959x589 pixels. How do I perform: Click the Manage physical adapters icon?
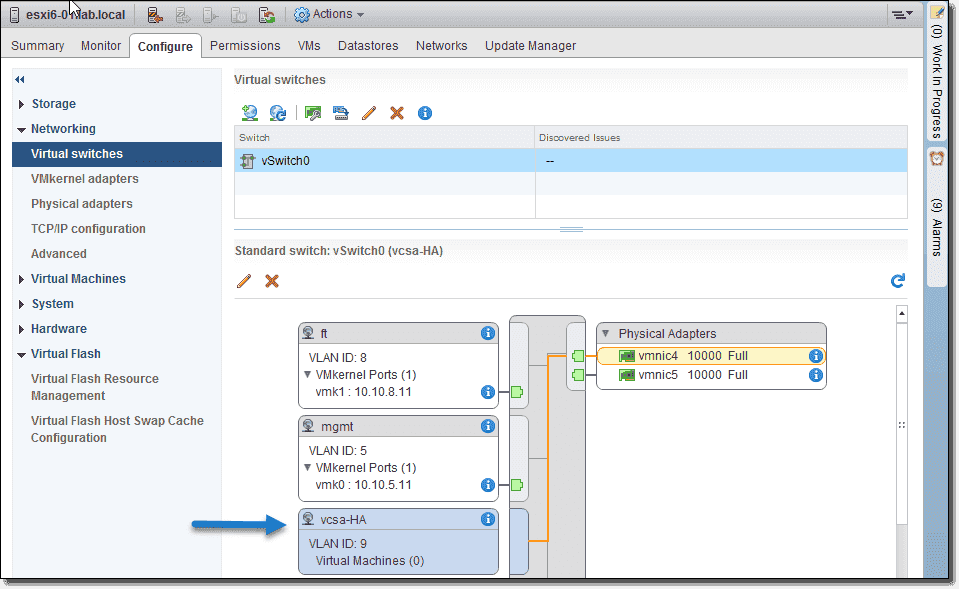click(x=313, y=113)
